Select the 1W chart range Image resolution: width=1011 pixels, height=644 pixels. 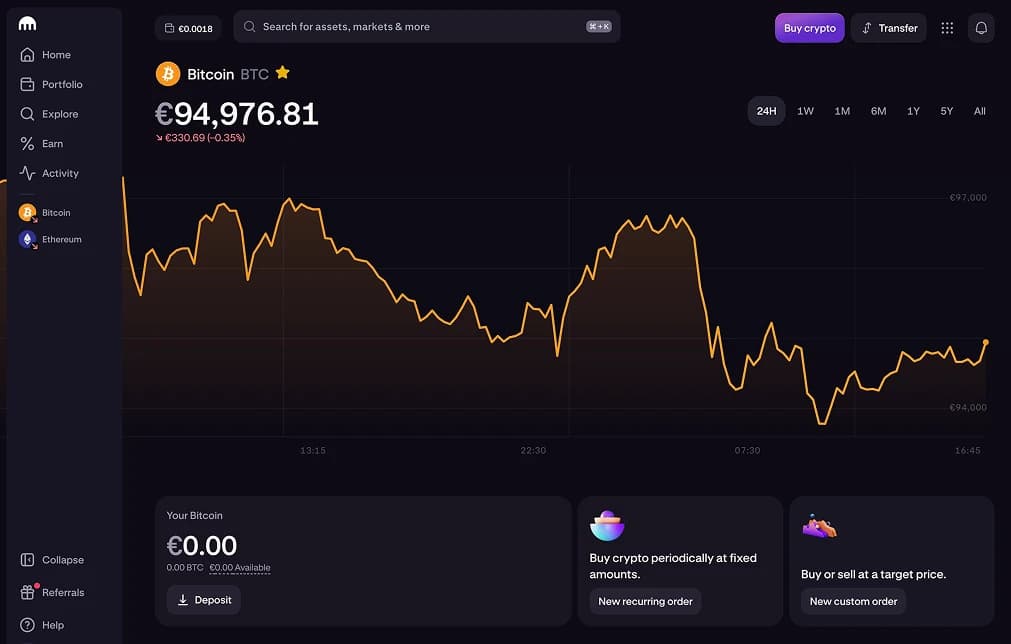[x=805, y=111]
